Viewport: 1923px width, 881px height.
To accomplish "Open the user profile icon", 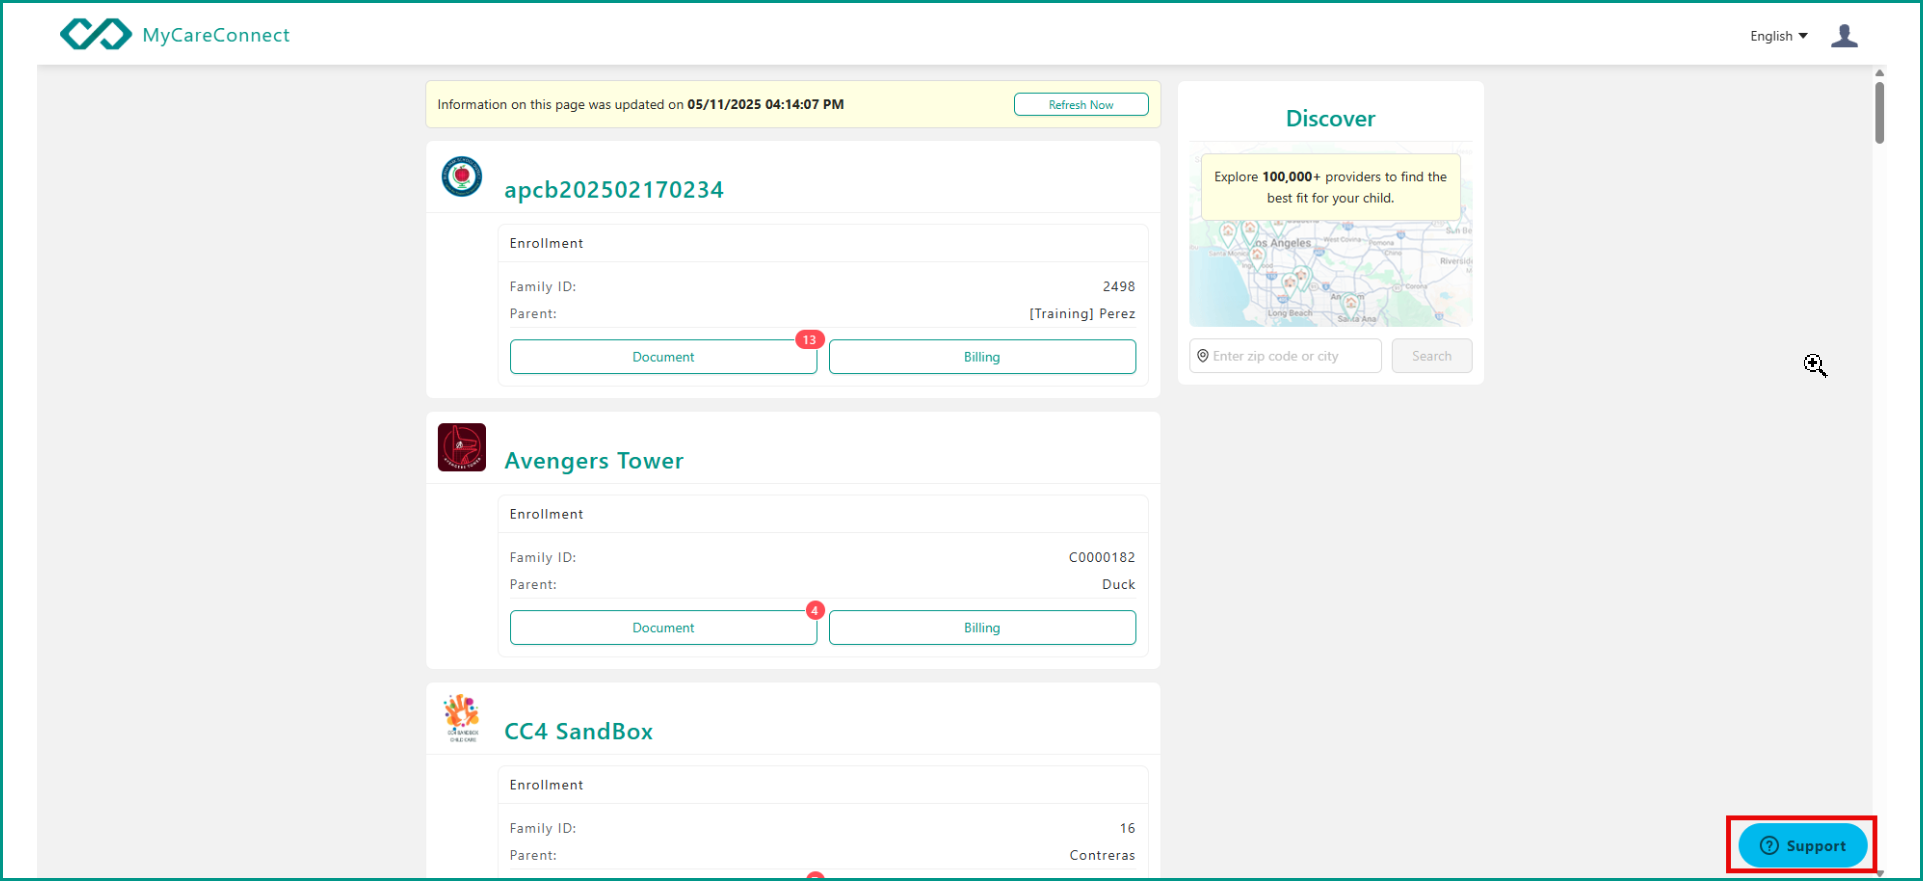I will point(1844,36).
